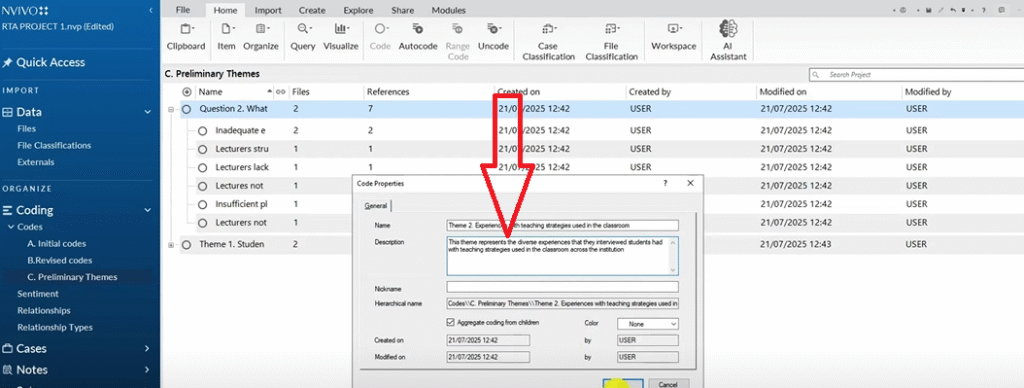Open the Color dropdown in Code Properties

[x=648, y=323]
